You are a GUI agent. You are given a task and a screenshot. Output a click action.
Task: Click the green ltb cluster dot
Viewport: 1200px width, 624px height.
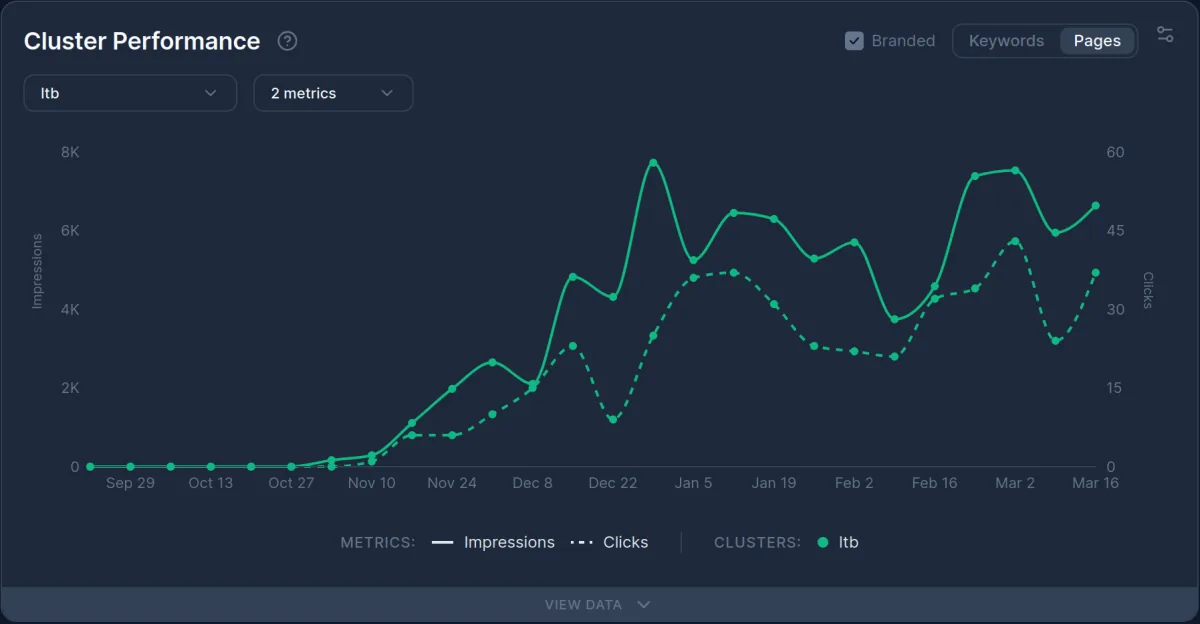click(821, 542)
